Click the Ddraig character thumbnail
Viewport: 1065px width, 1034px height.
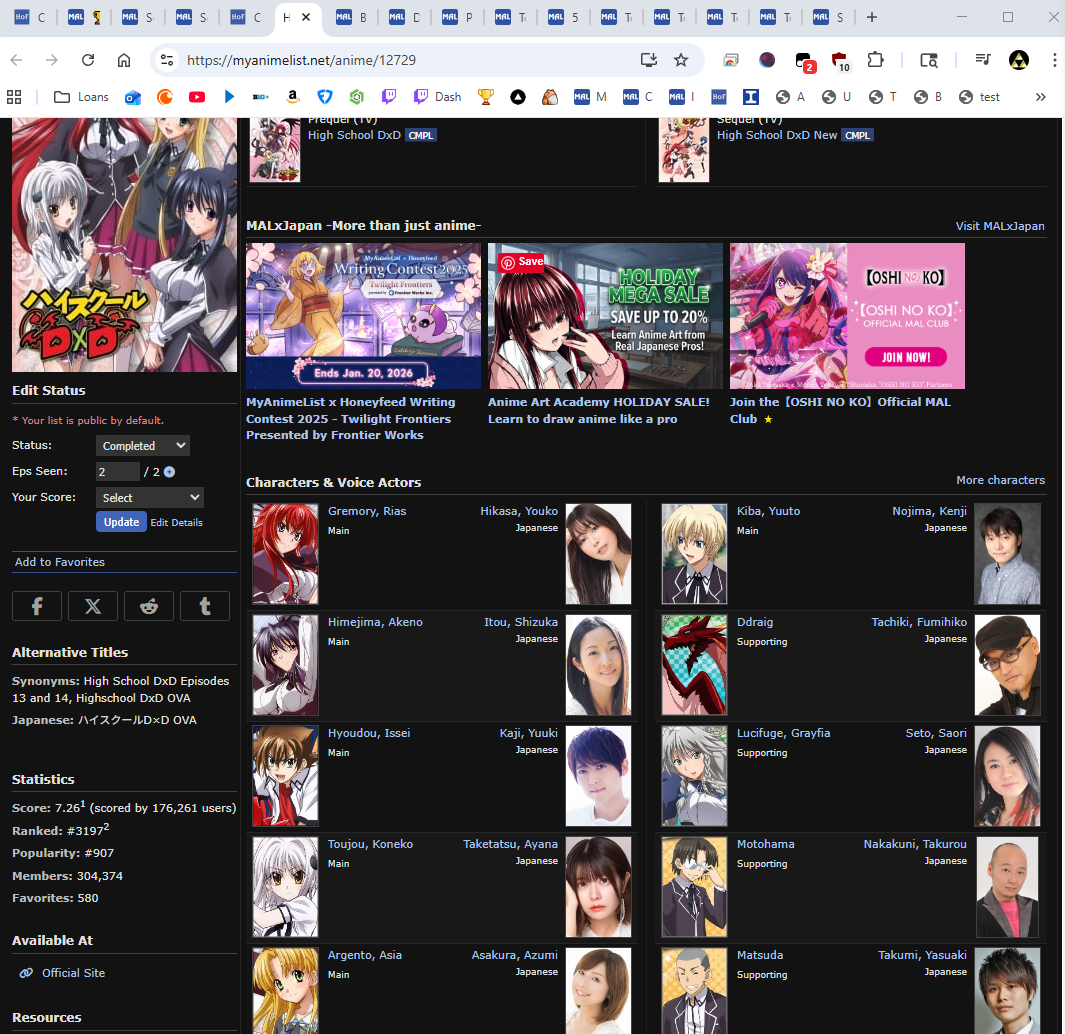click(x=694, y=665)
